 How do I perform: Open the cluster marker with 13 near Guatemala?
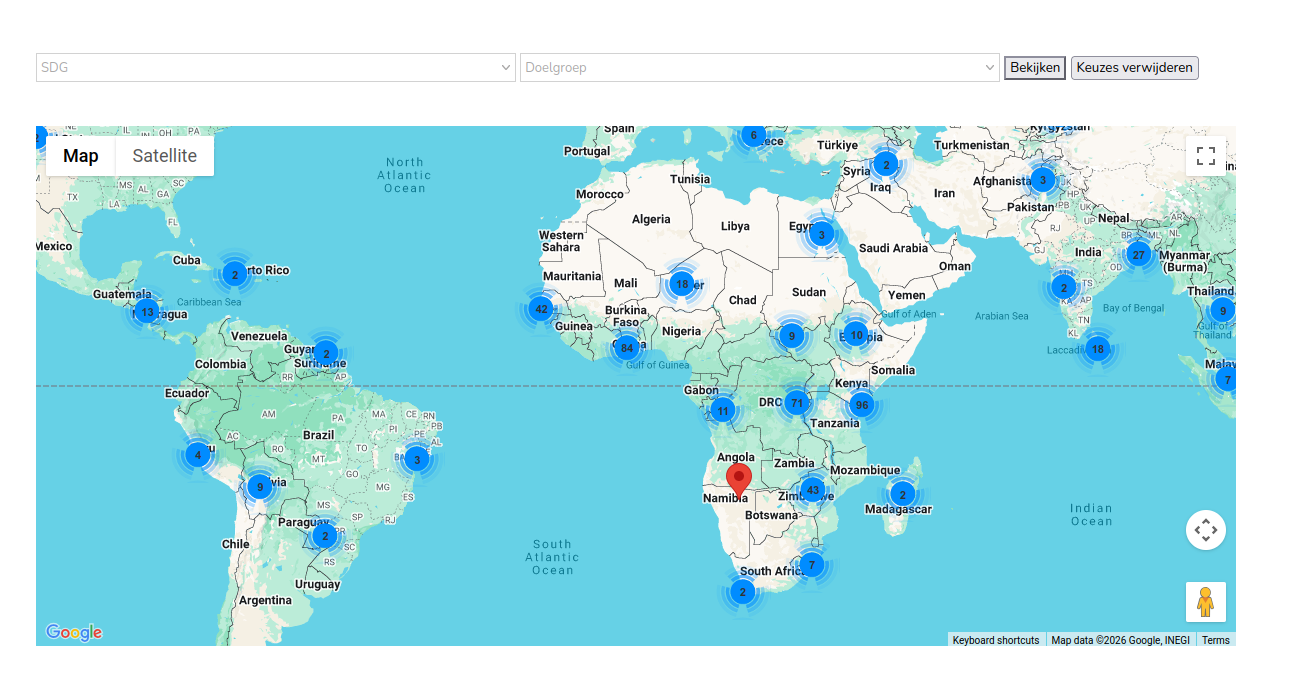[147, 312]
